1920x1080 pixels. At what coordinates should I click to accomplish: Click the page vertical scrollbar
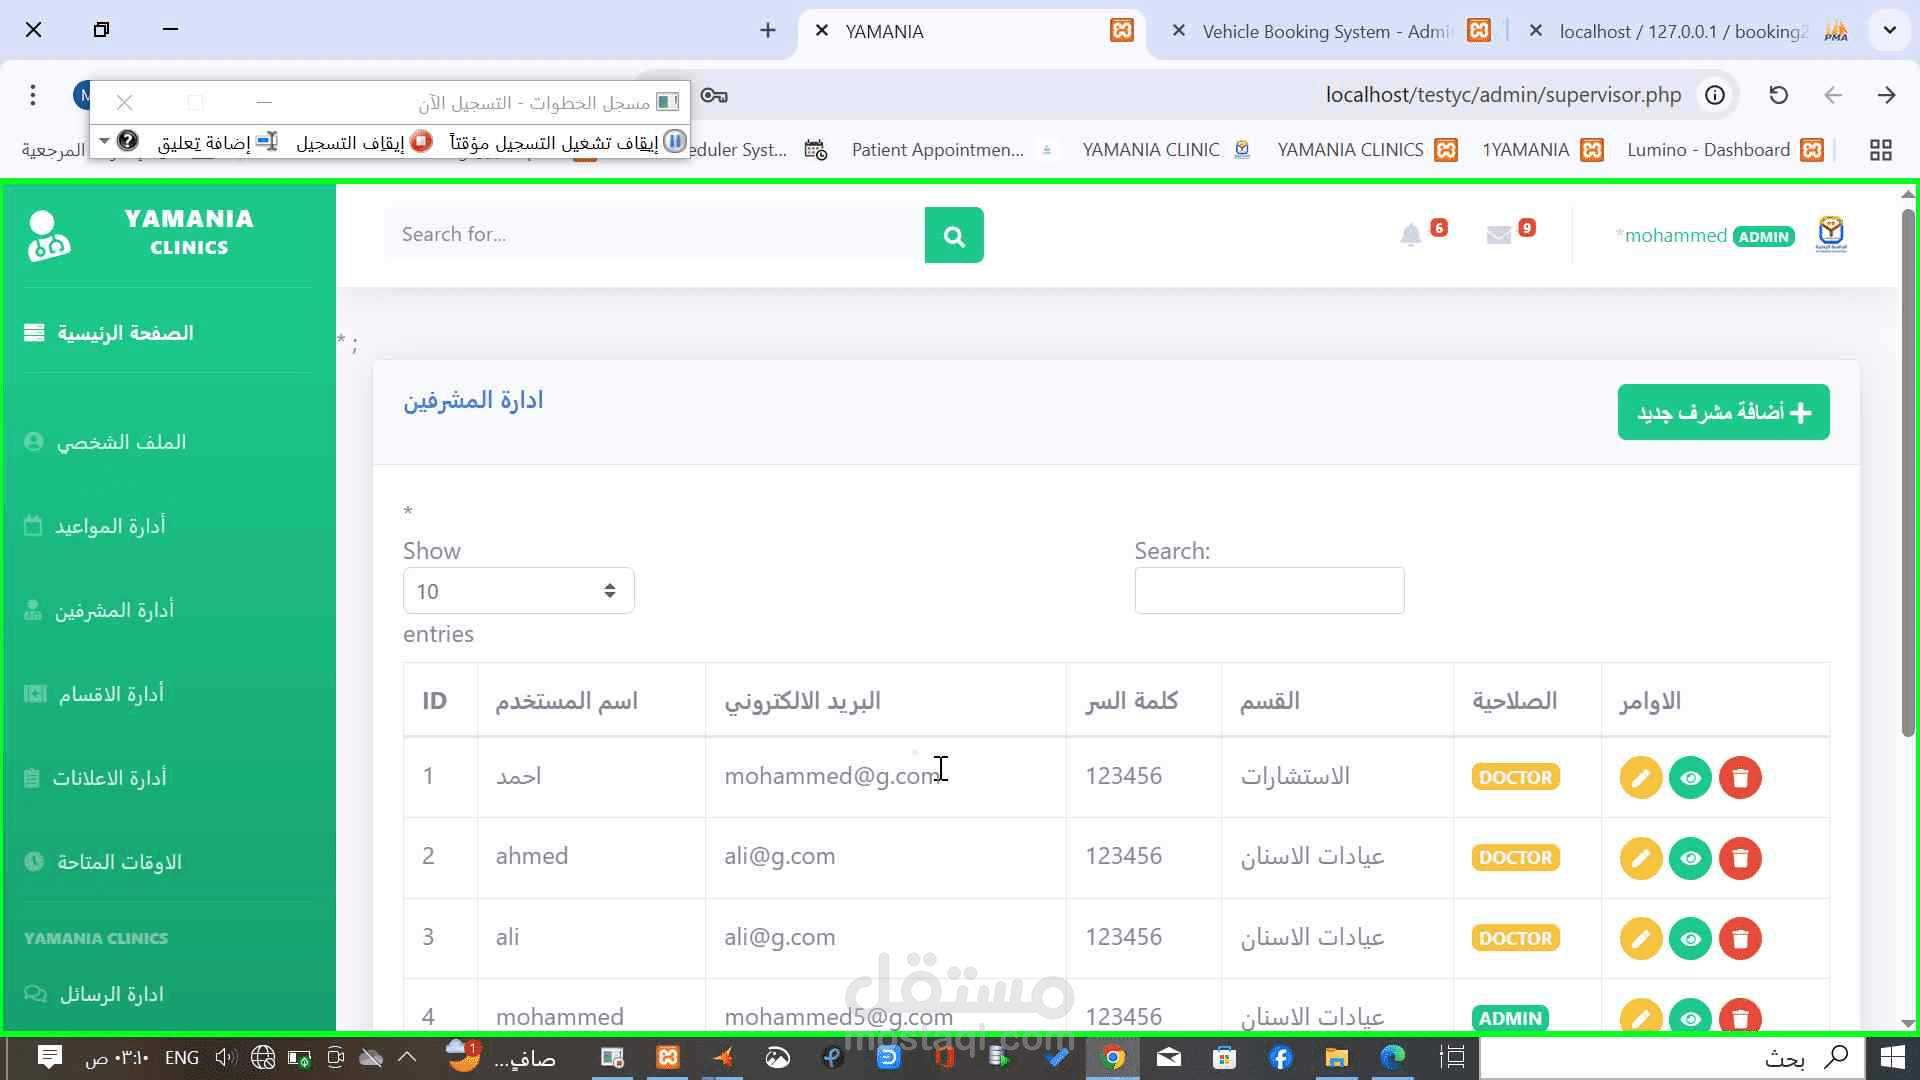click(x=1907, y=470)
